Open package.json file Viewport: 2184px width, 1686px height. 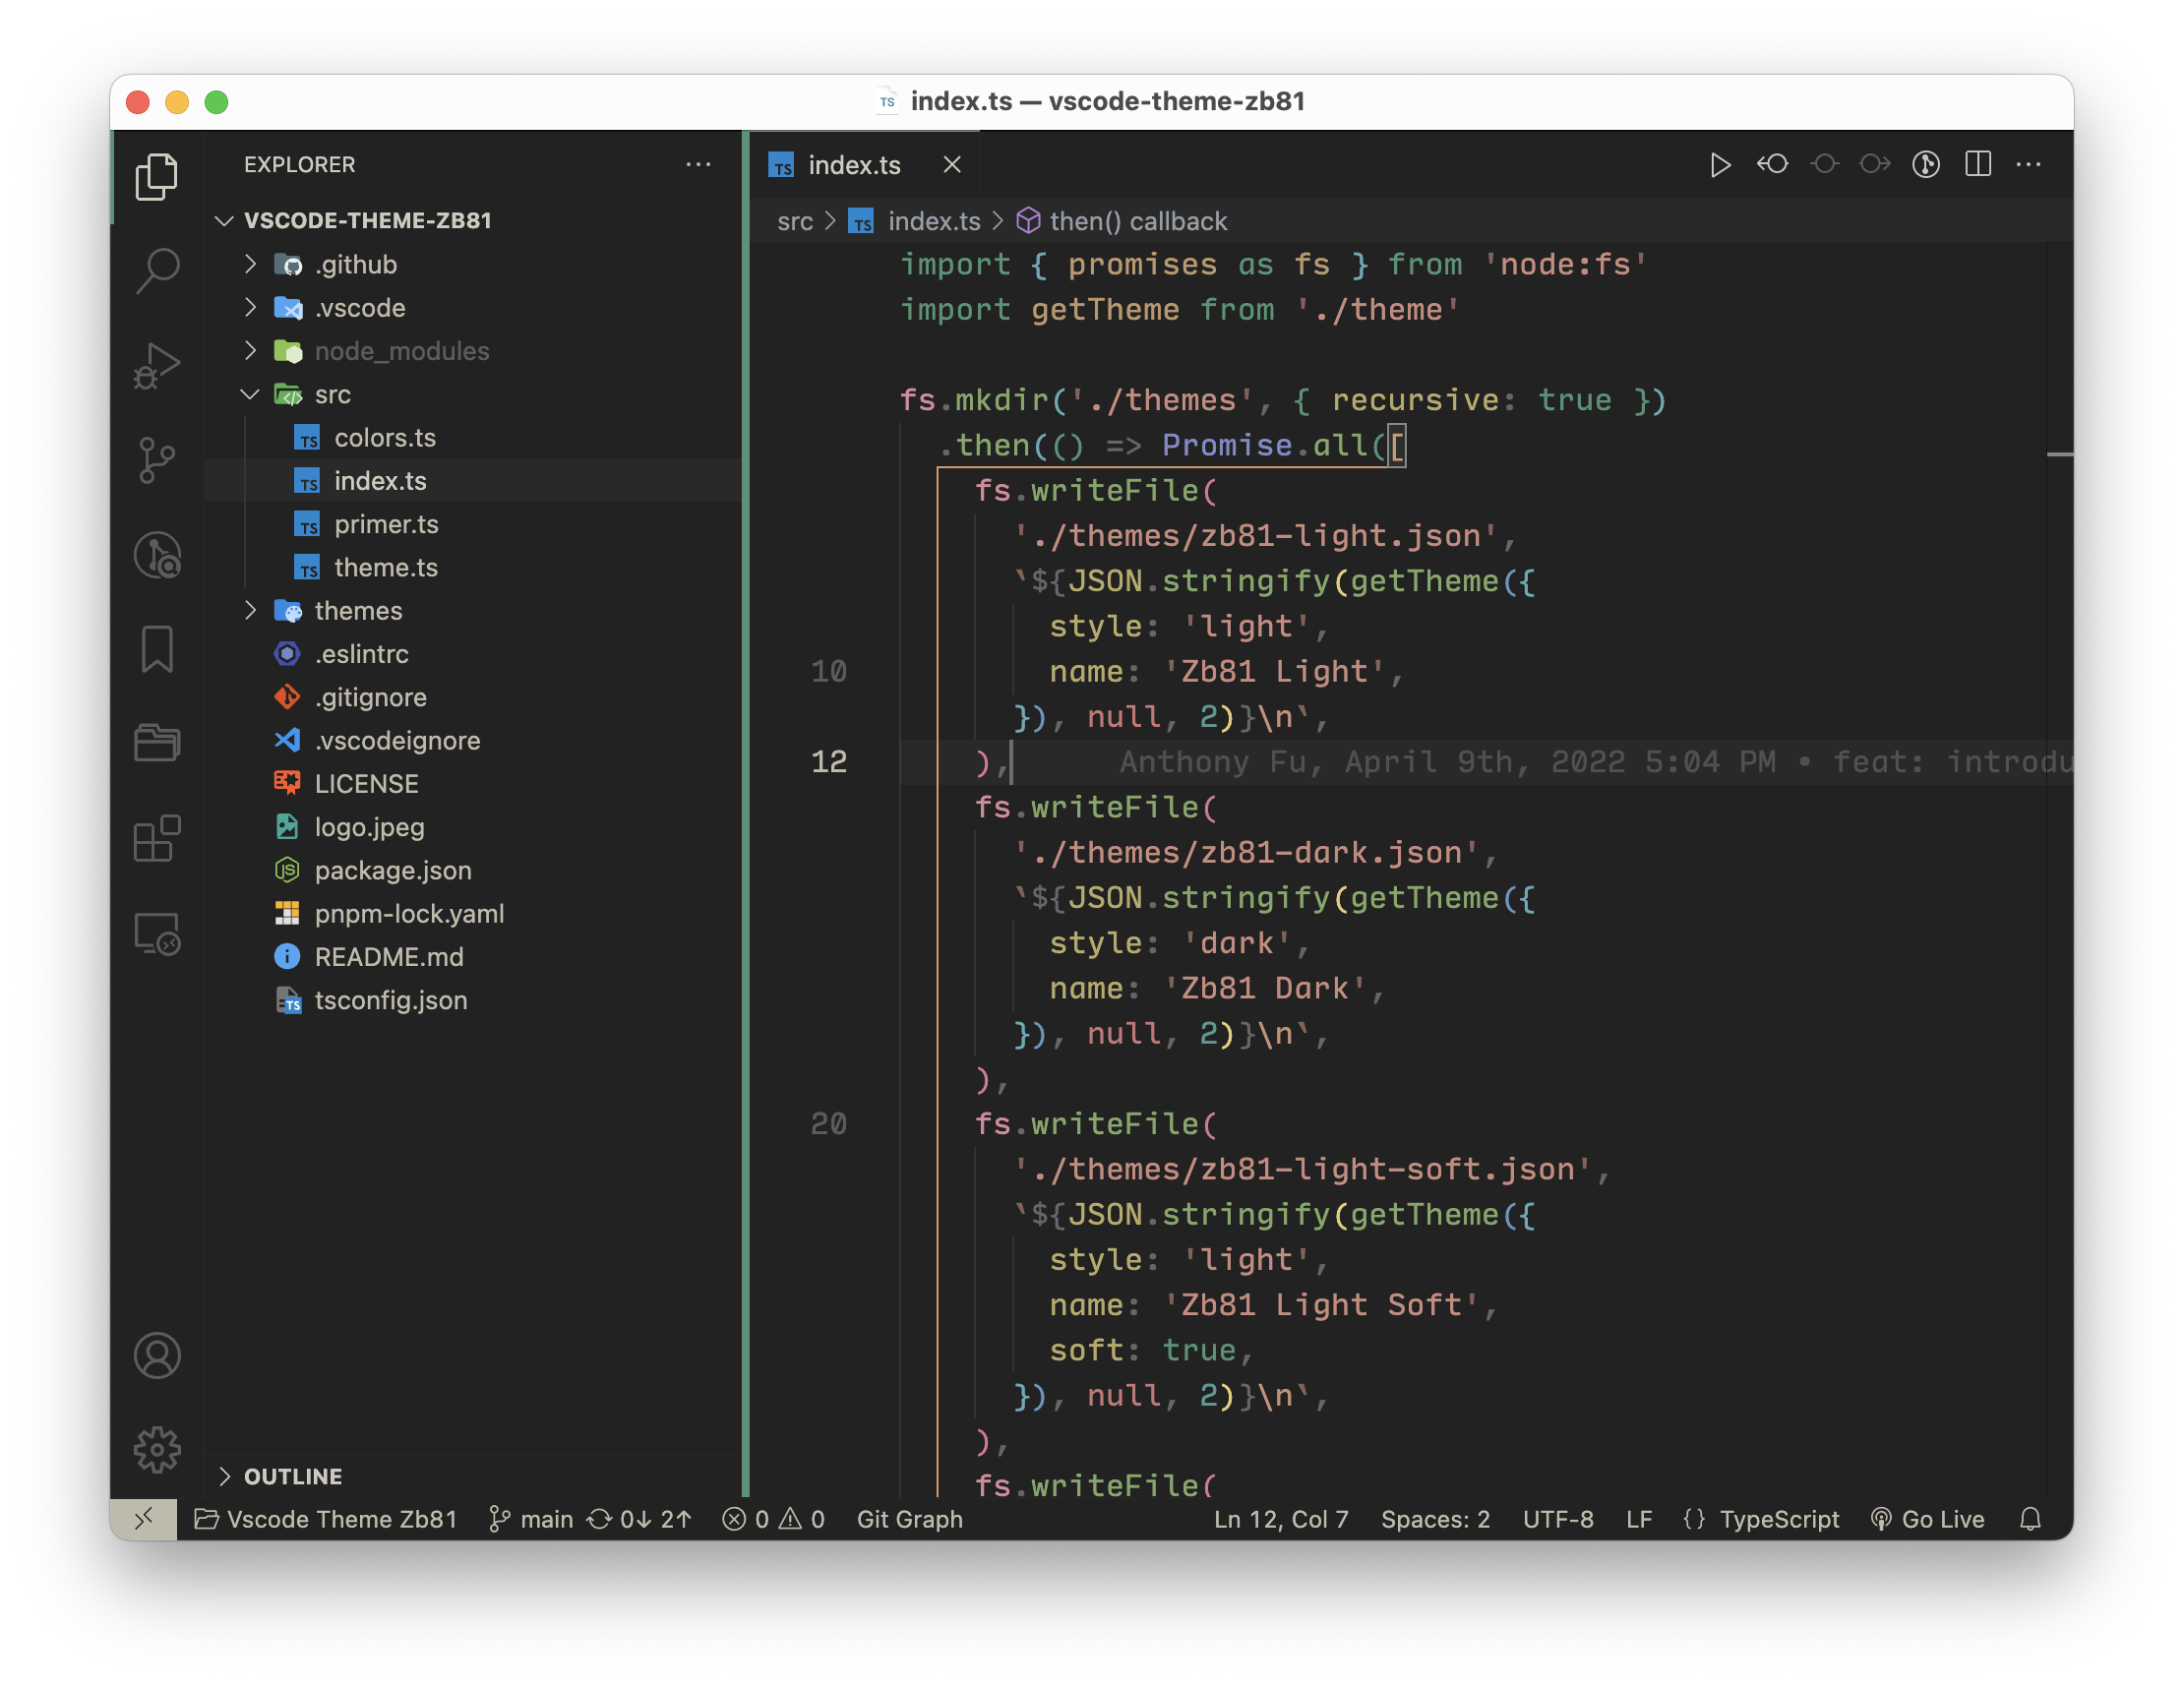[x=473, y=871]
